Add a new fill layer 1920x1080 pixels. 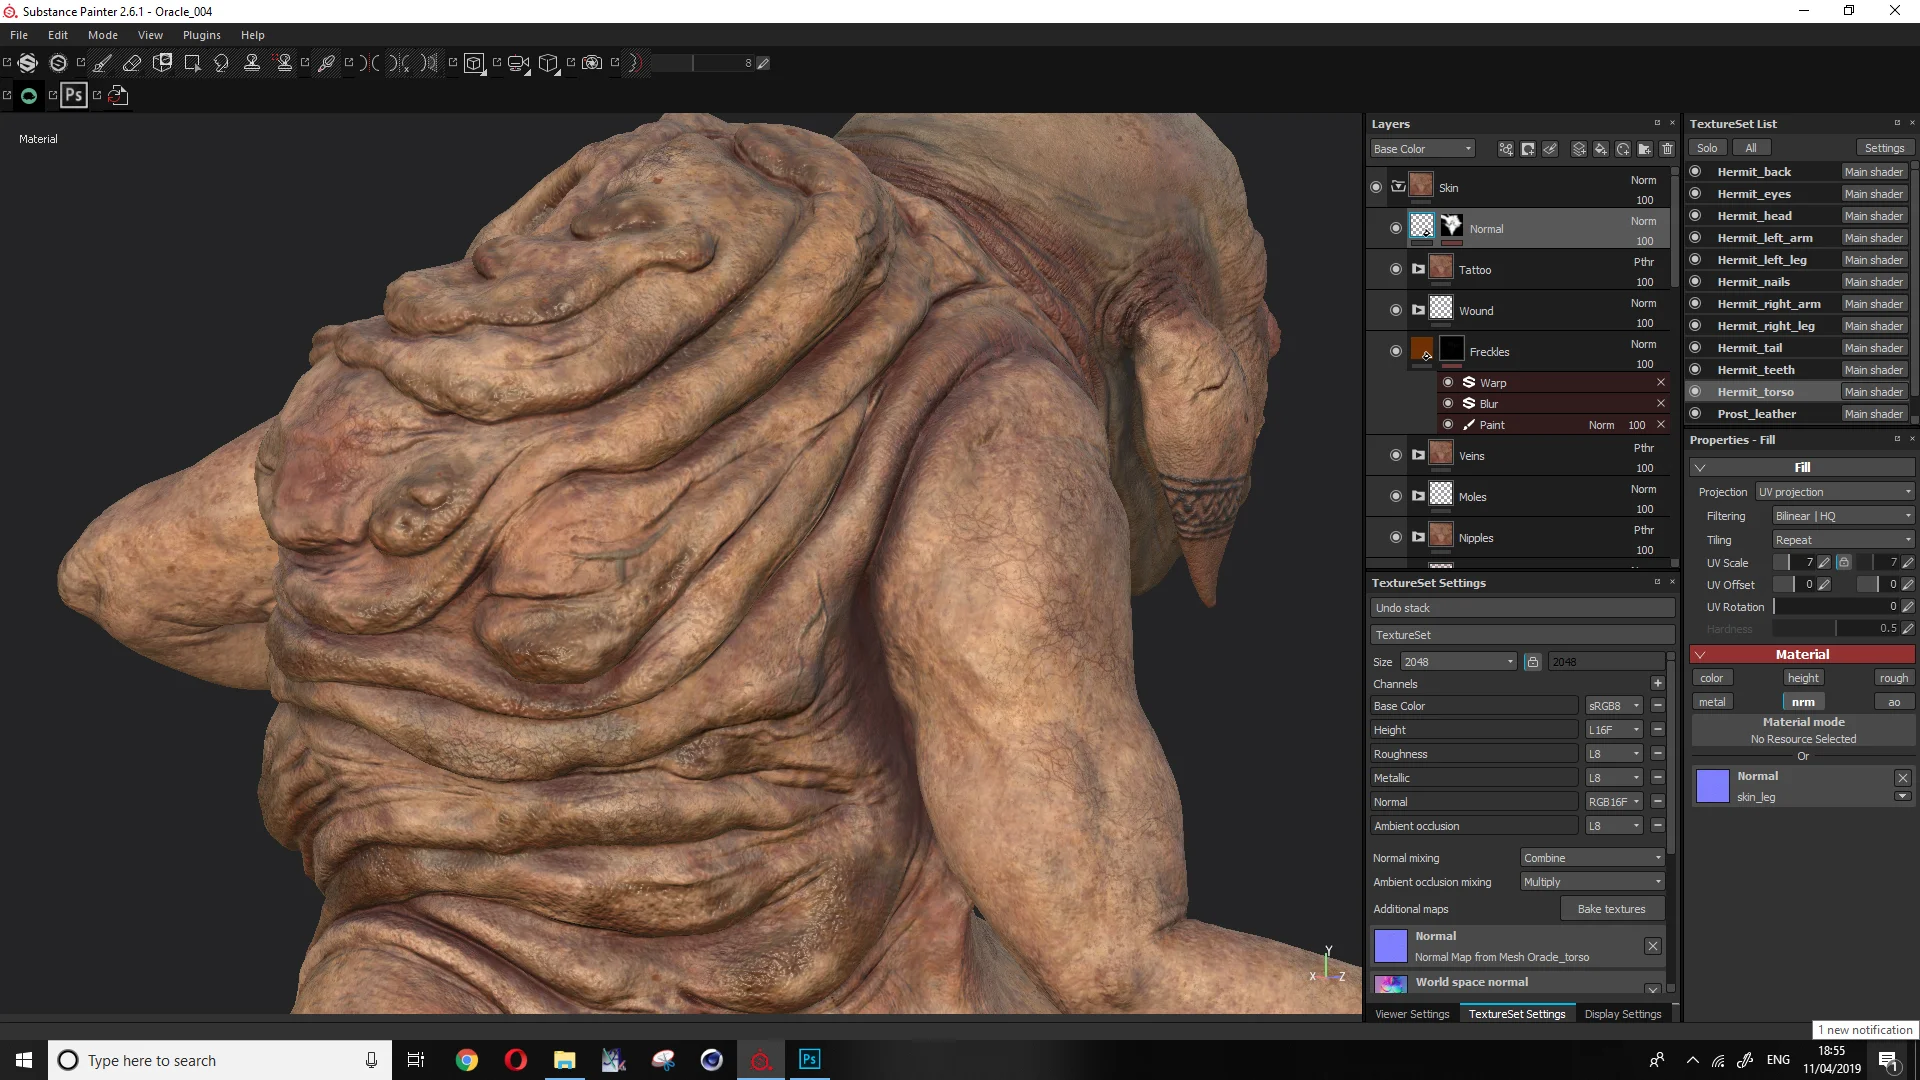(x=1600, y=149)
